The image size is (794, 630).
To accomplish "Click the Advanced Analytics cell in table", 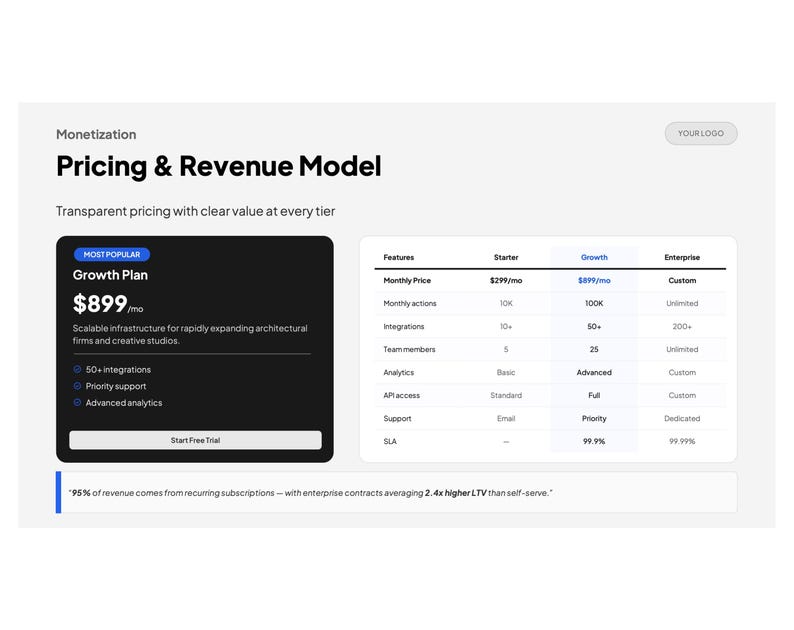I will [x=594, y=373].
